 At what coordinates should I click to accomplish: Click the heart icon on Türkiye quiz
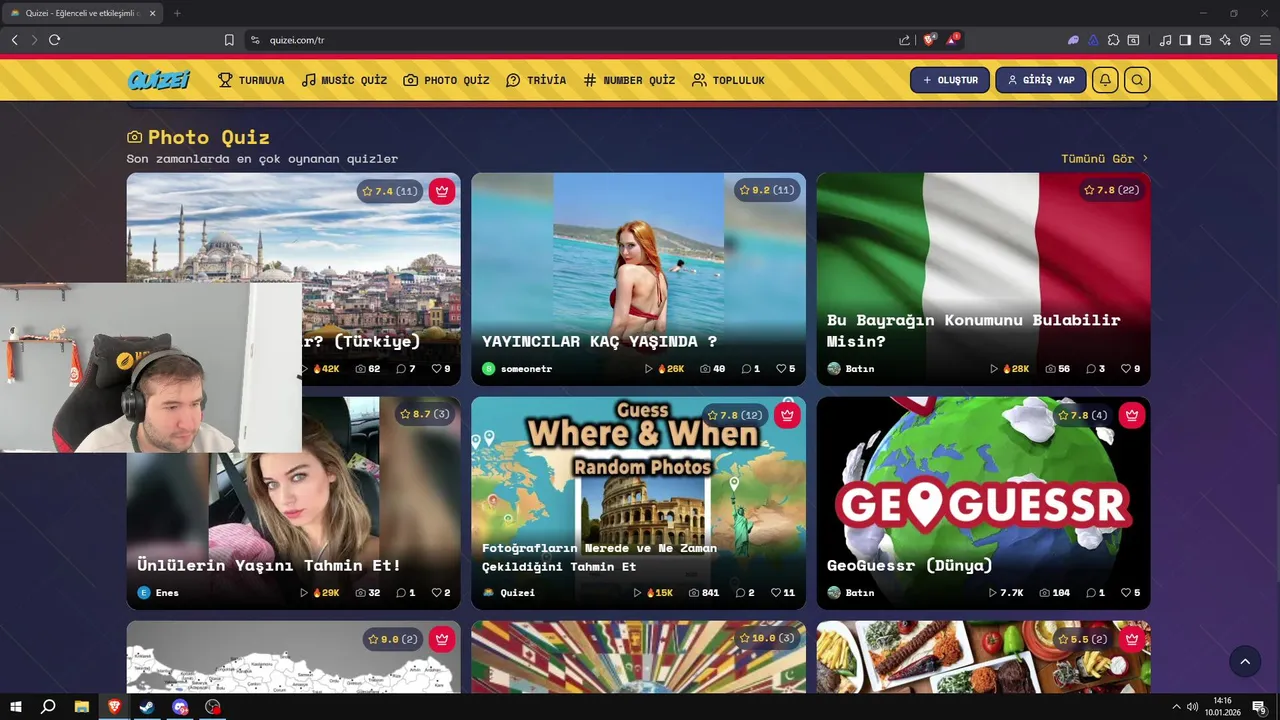click(436, 369)
